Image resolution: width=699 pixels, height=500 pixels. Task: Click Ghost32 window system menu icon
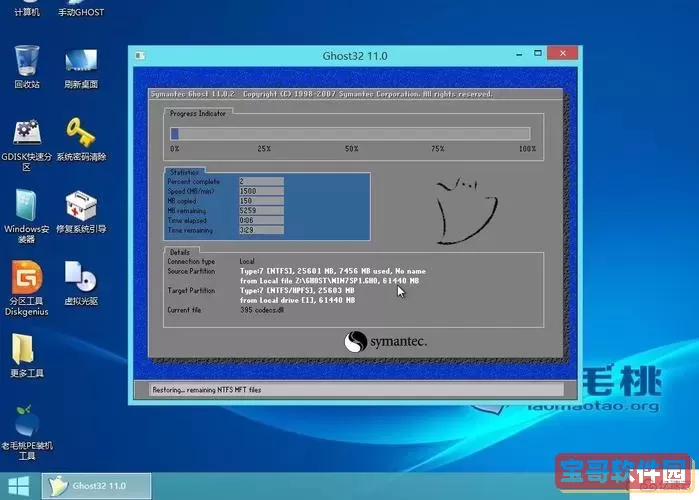(x=140, y=56)
